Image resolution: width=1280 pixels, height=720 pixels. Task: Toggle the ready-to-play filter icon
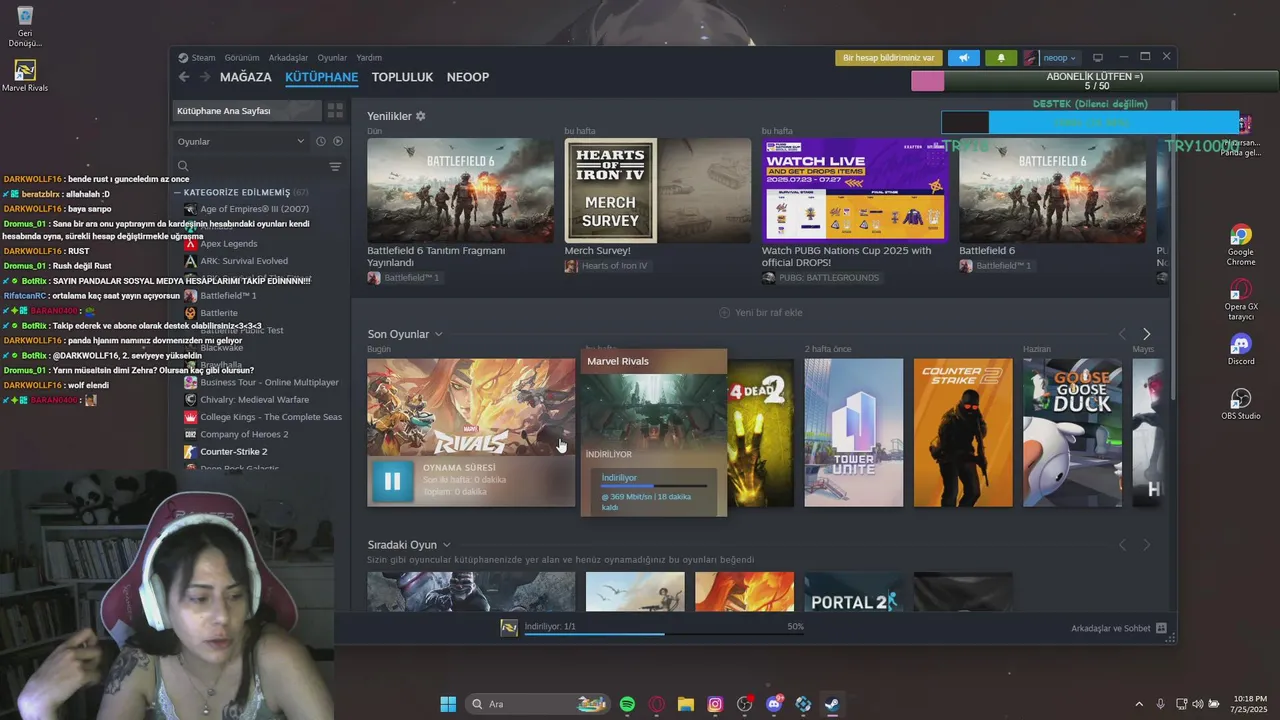[337, 141]
